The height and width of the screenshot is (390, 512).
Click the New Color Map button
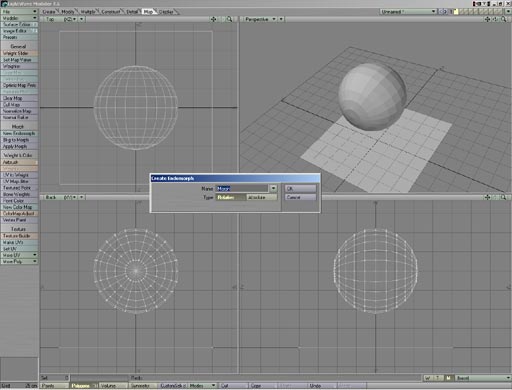pyautogui.click(x=19, y=207)
